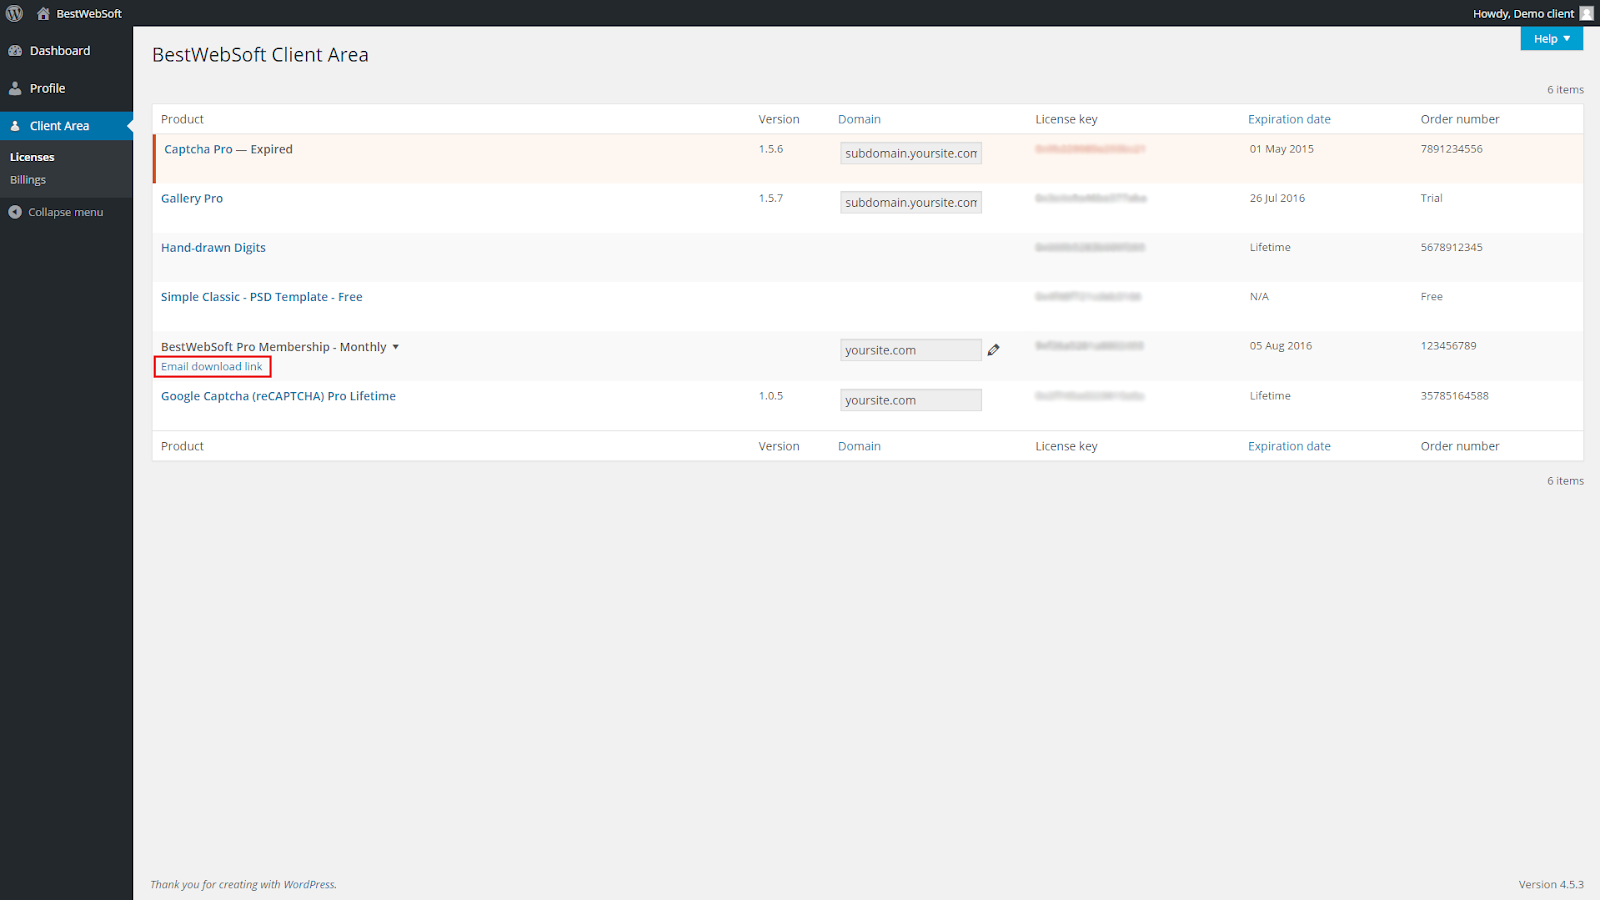Viewport: 1600px width, 900px height.
Task: Open Google Captcha (reCAPTCHA) Pro Lifetime link
Action: [x=278, y=396]
